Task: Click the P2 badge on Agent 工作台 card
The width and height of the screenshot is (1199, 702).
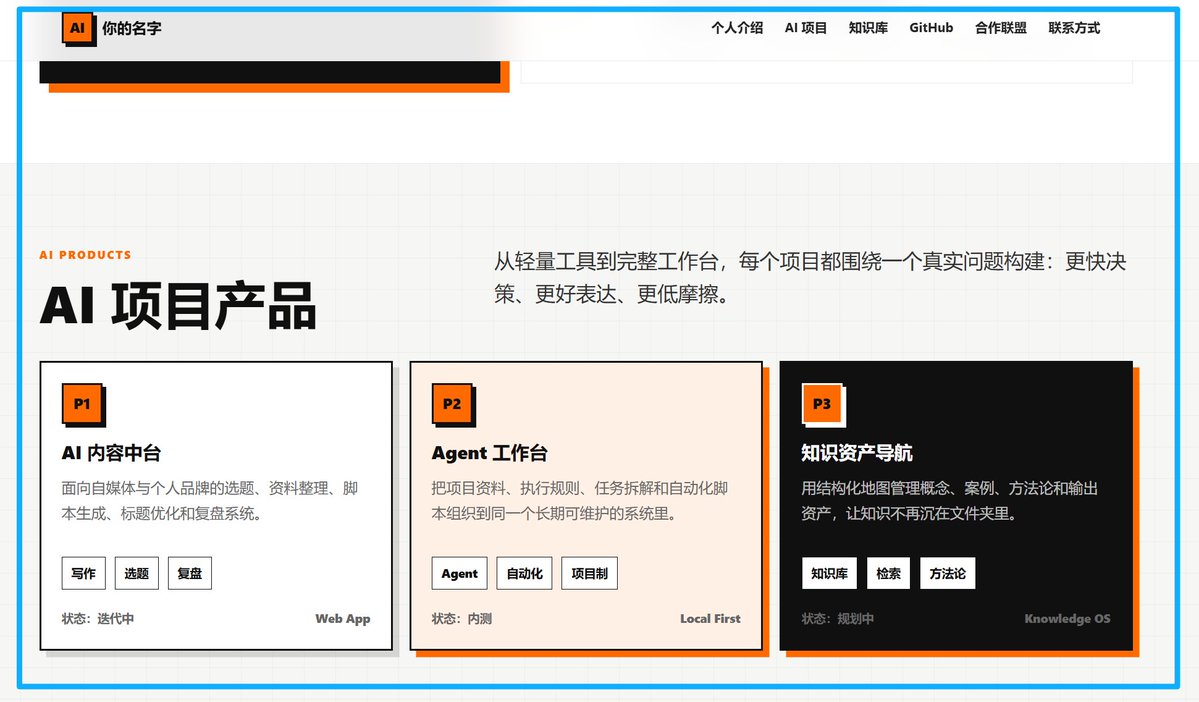Action: 452,404
